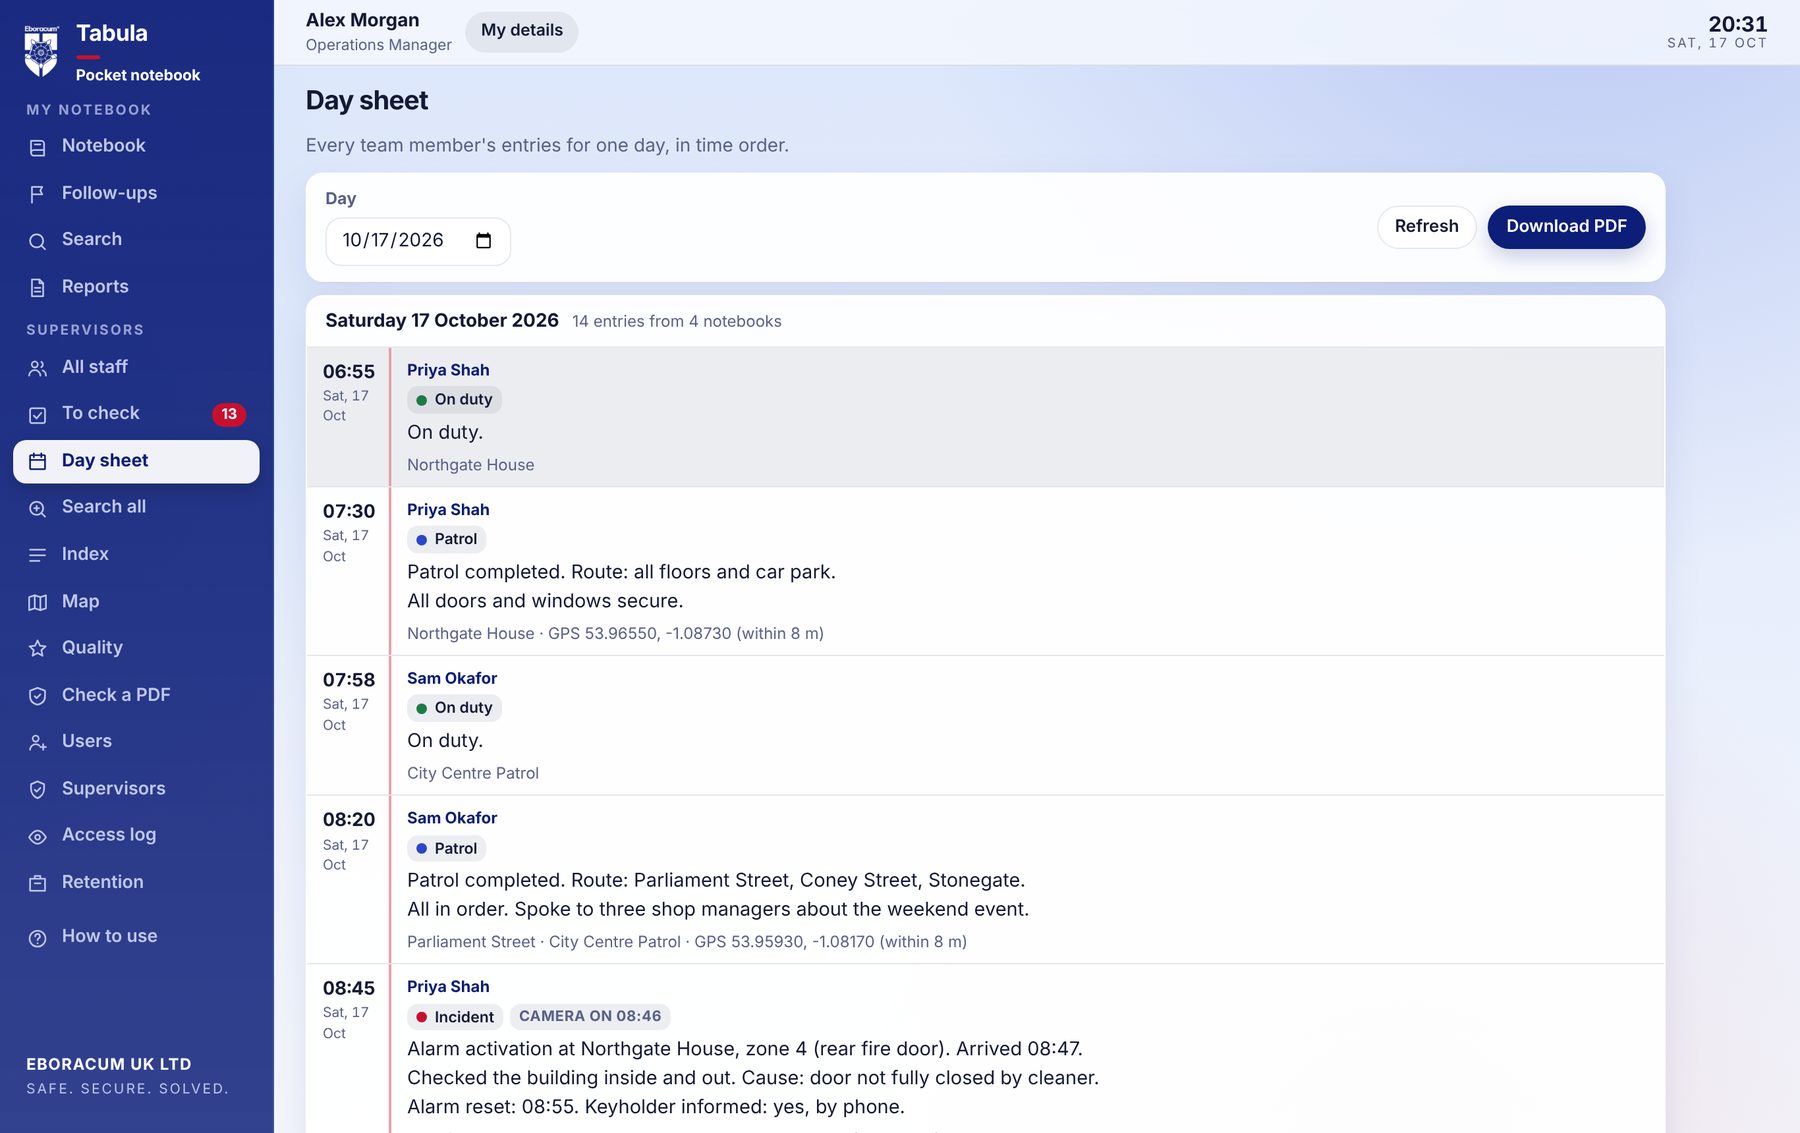Image resolution: width=1800 pixels, height=1133 pixels.
Task: Click the Tabula logo in sidebar
Action: point(41,50)
